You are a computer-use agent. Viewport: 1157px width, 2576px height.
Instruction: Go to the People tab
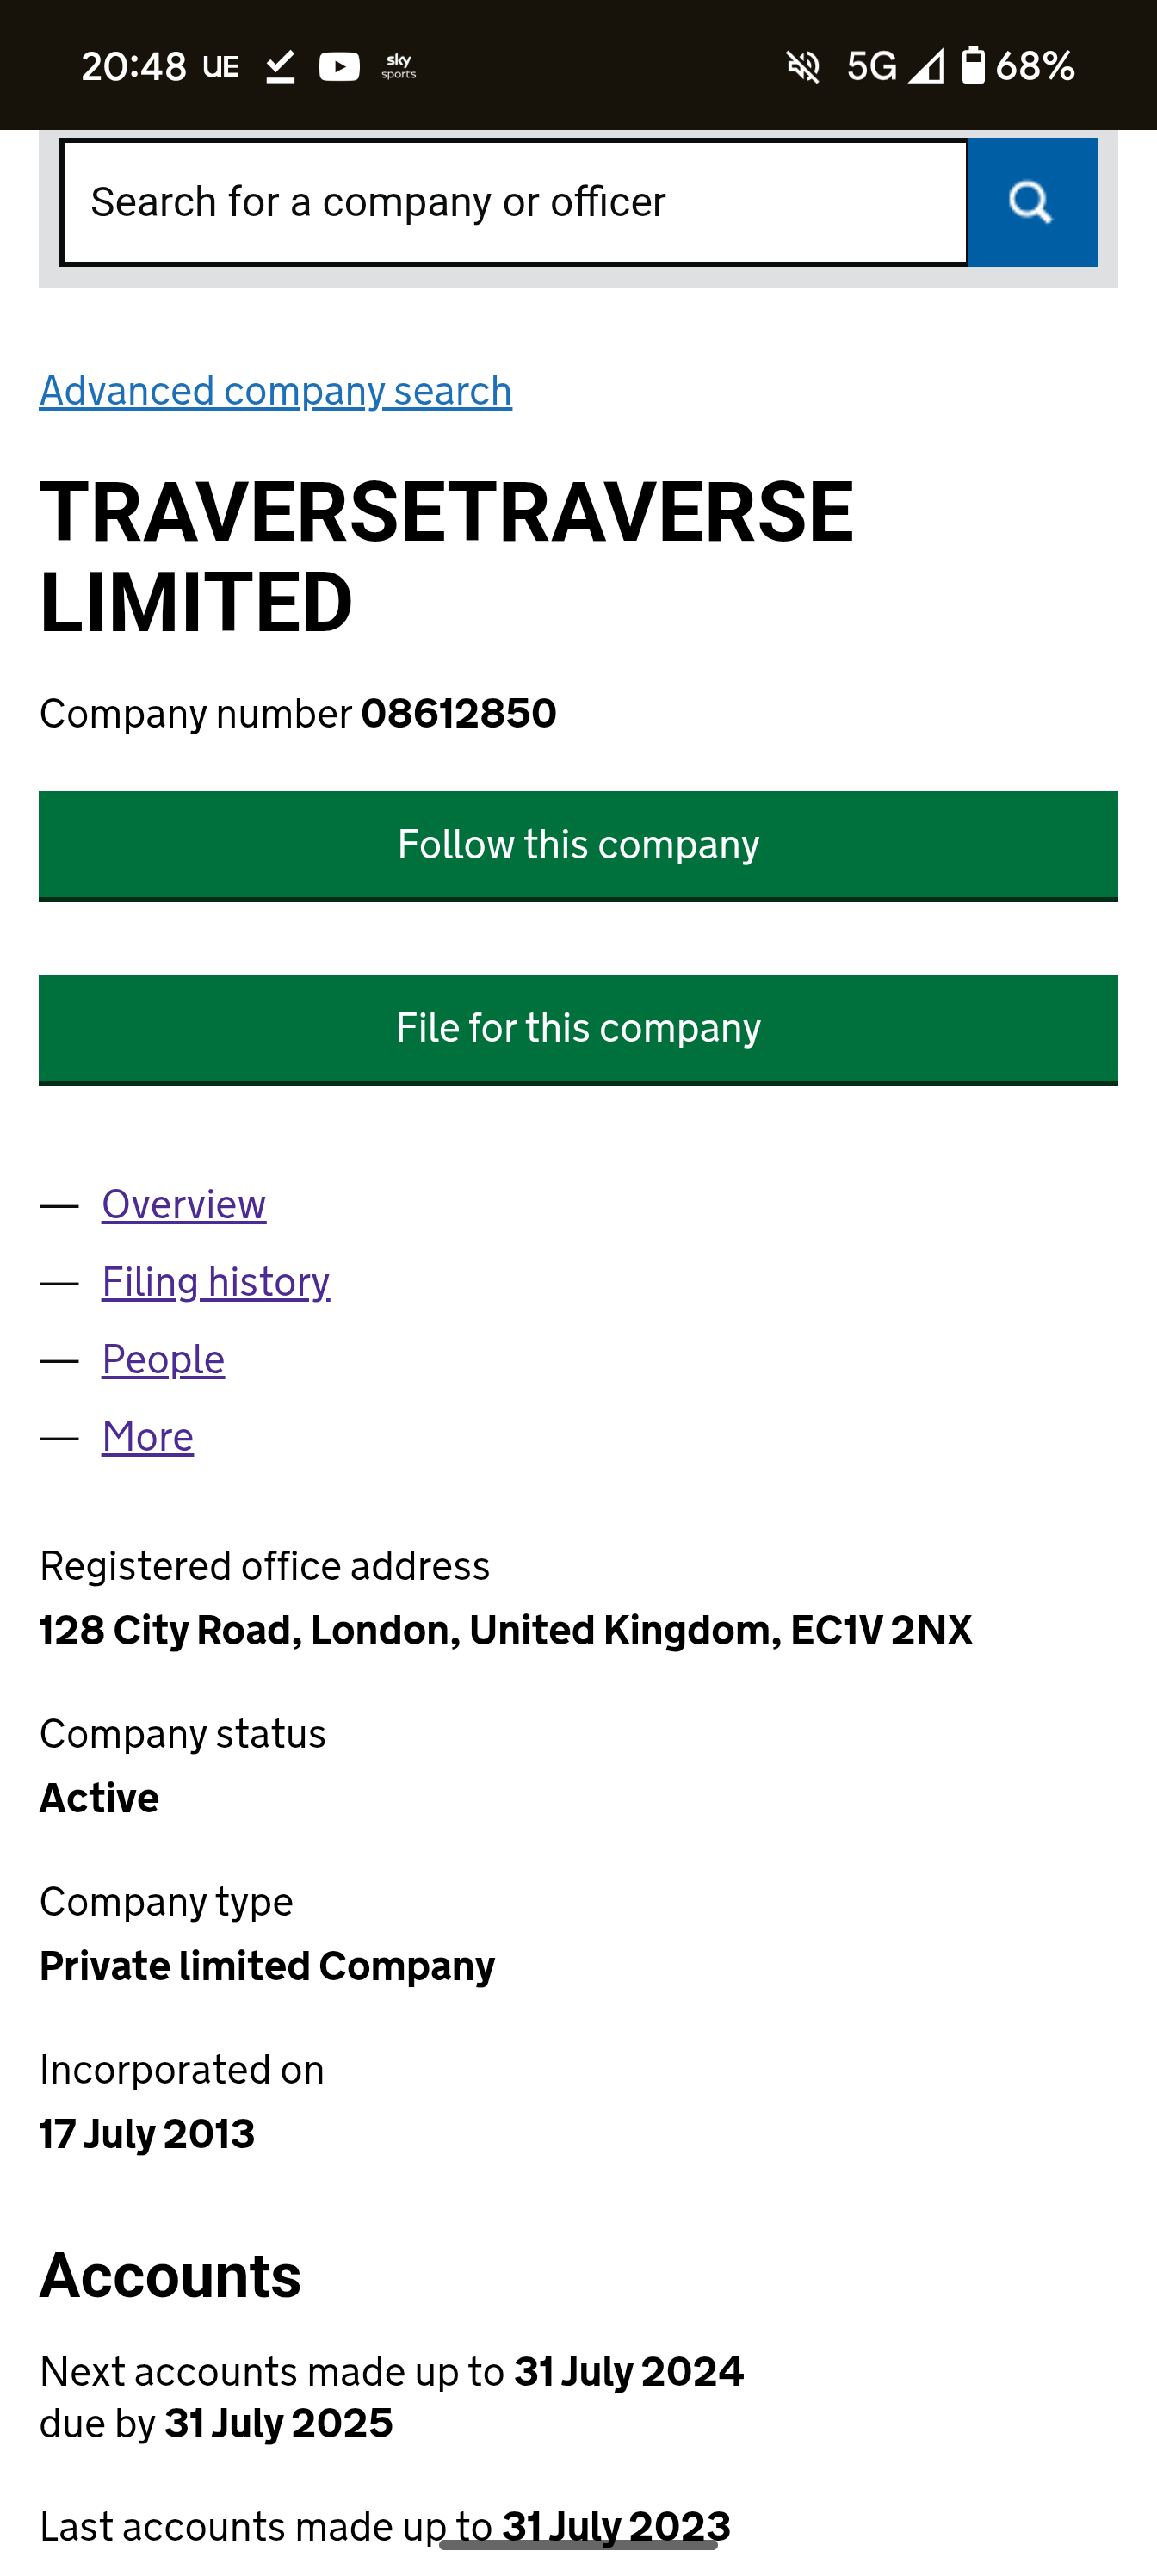pyautogui.click(x=164, y=1359)
